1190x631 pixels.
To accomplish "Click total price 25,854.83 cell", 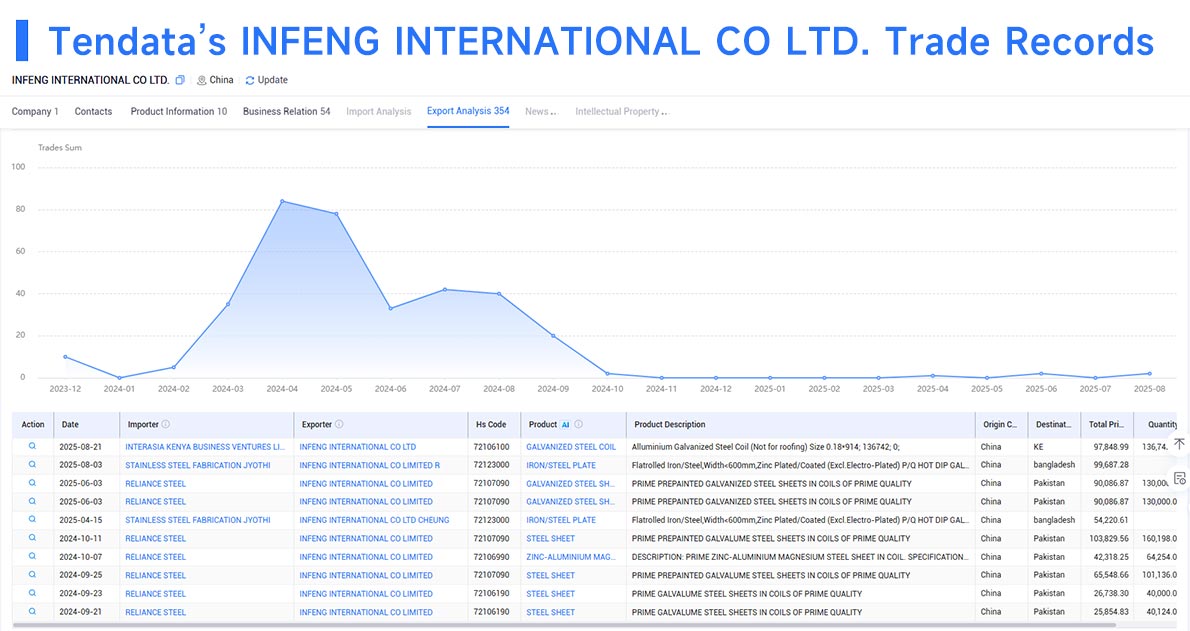I will (x=1111, y=611).
